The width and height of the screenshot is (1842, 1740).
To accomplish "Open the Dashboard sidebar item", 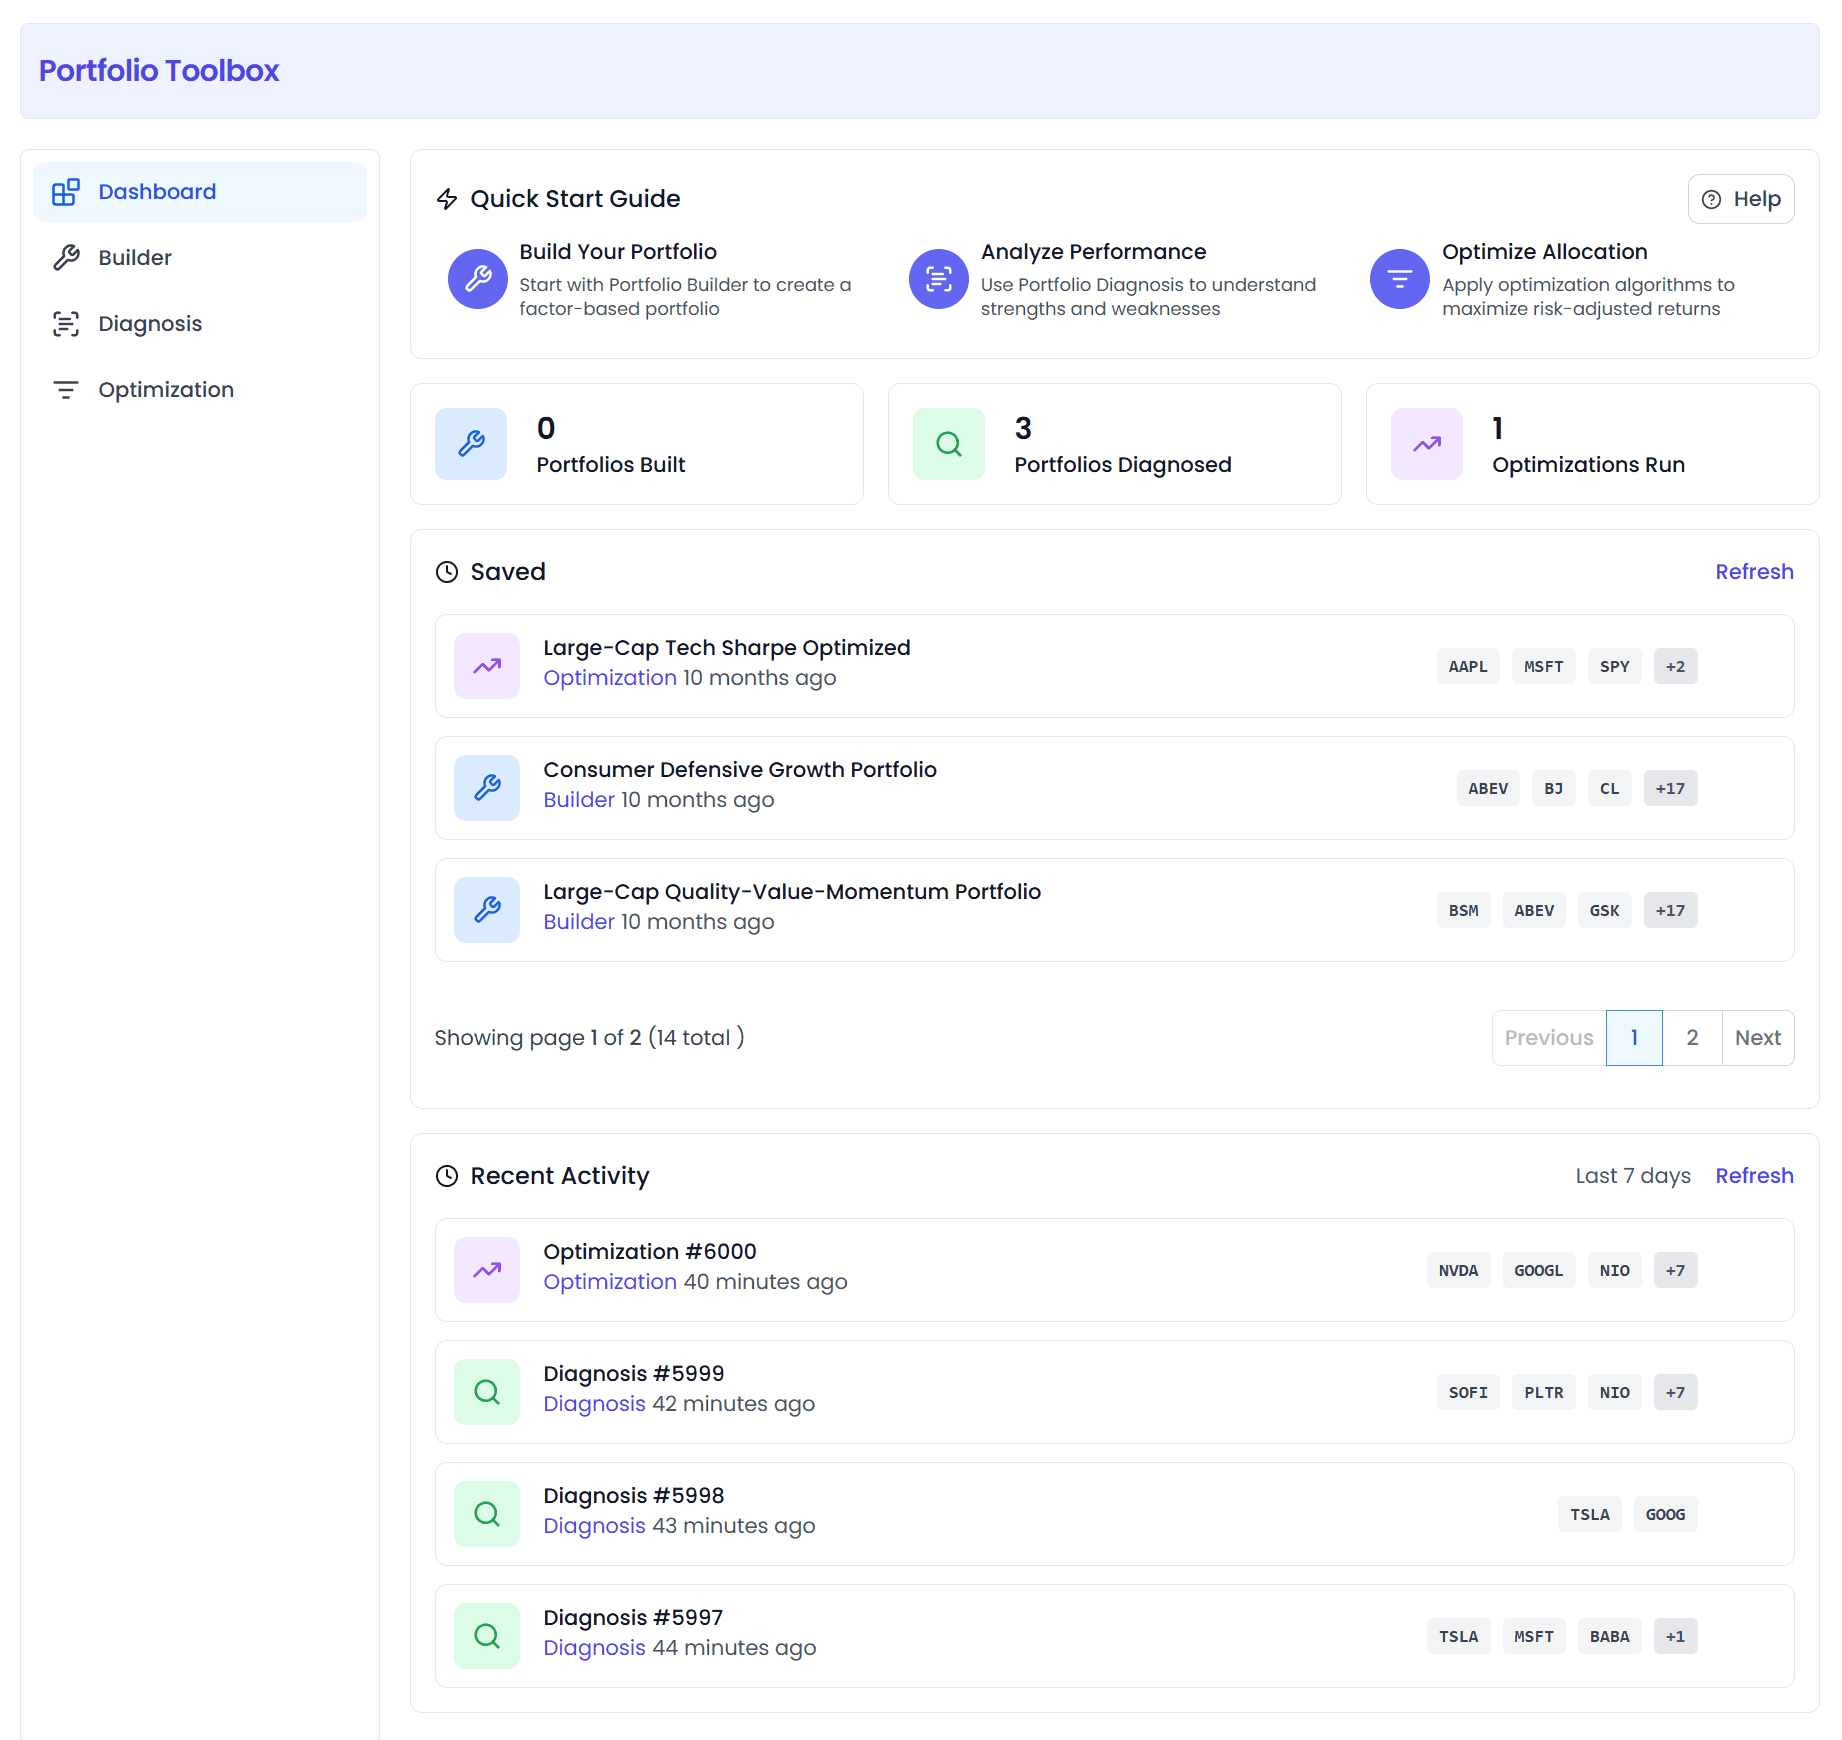I will (x=200, y=192).
